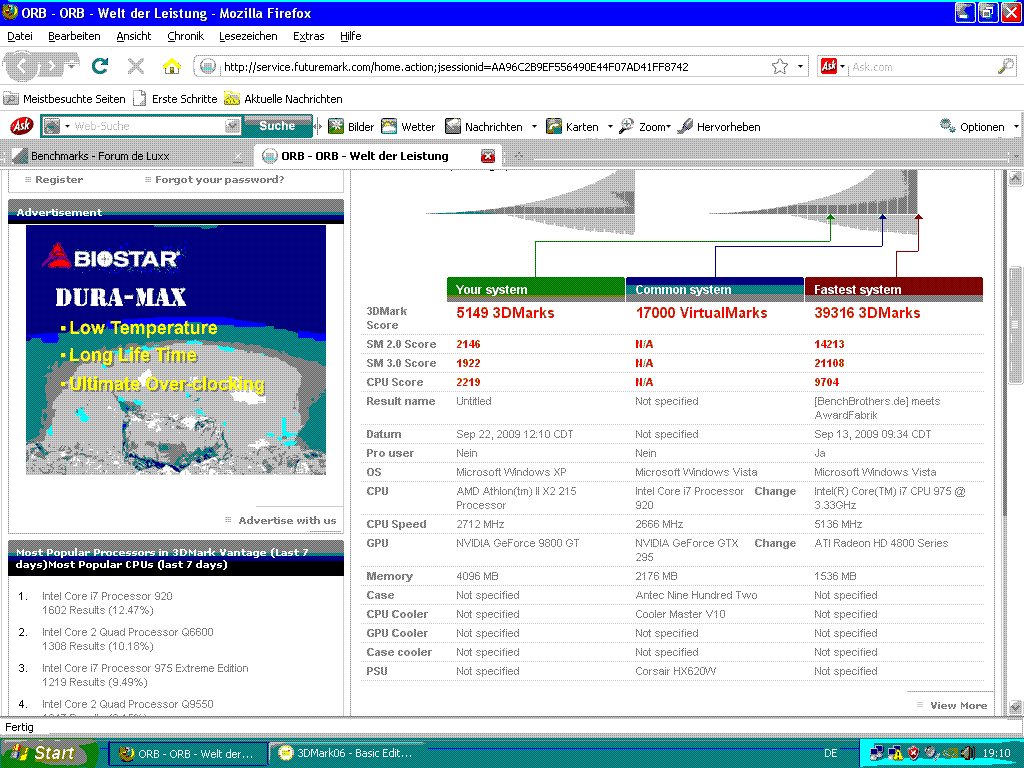This screenshot has width=1024, height=768.
Task: Click the Zoom tool on Ask toolbar
Action: point(645,127)
